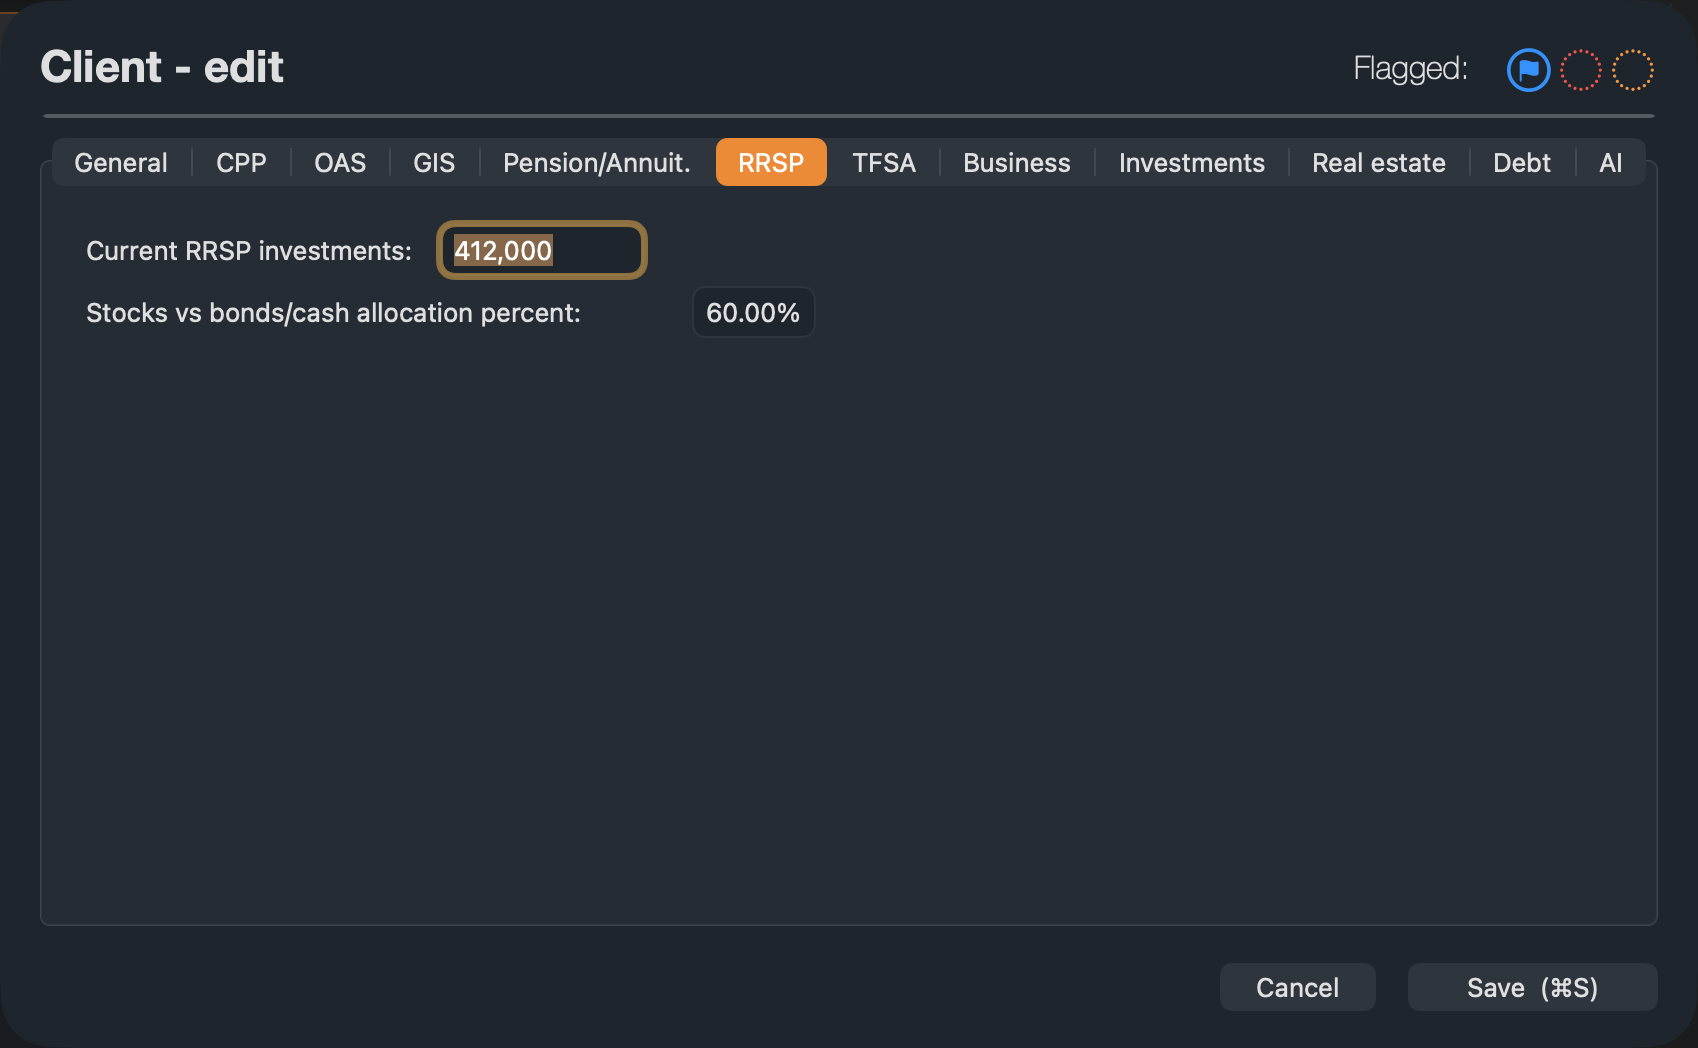Switch to the General tab
The image size is (1698, 1048).
pos(121,162)
